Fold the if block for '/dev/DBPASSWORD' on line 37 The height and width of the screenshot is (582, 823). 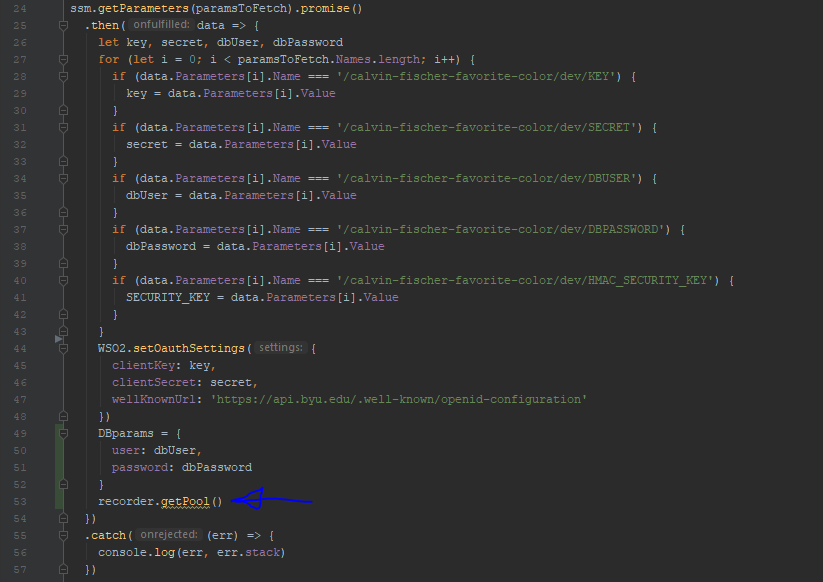(64, 229)
